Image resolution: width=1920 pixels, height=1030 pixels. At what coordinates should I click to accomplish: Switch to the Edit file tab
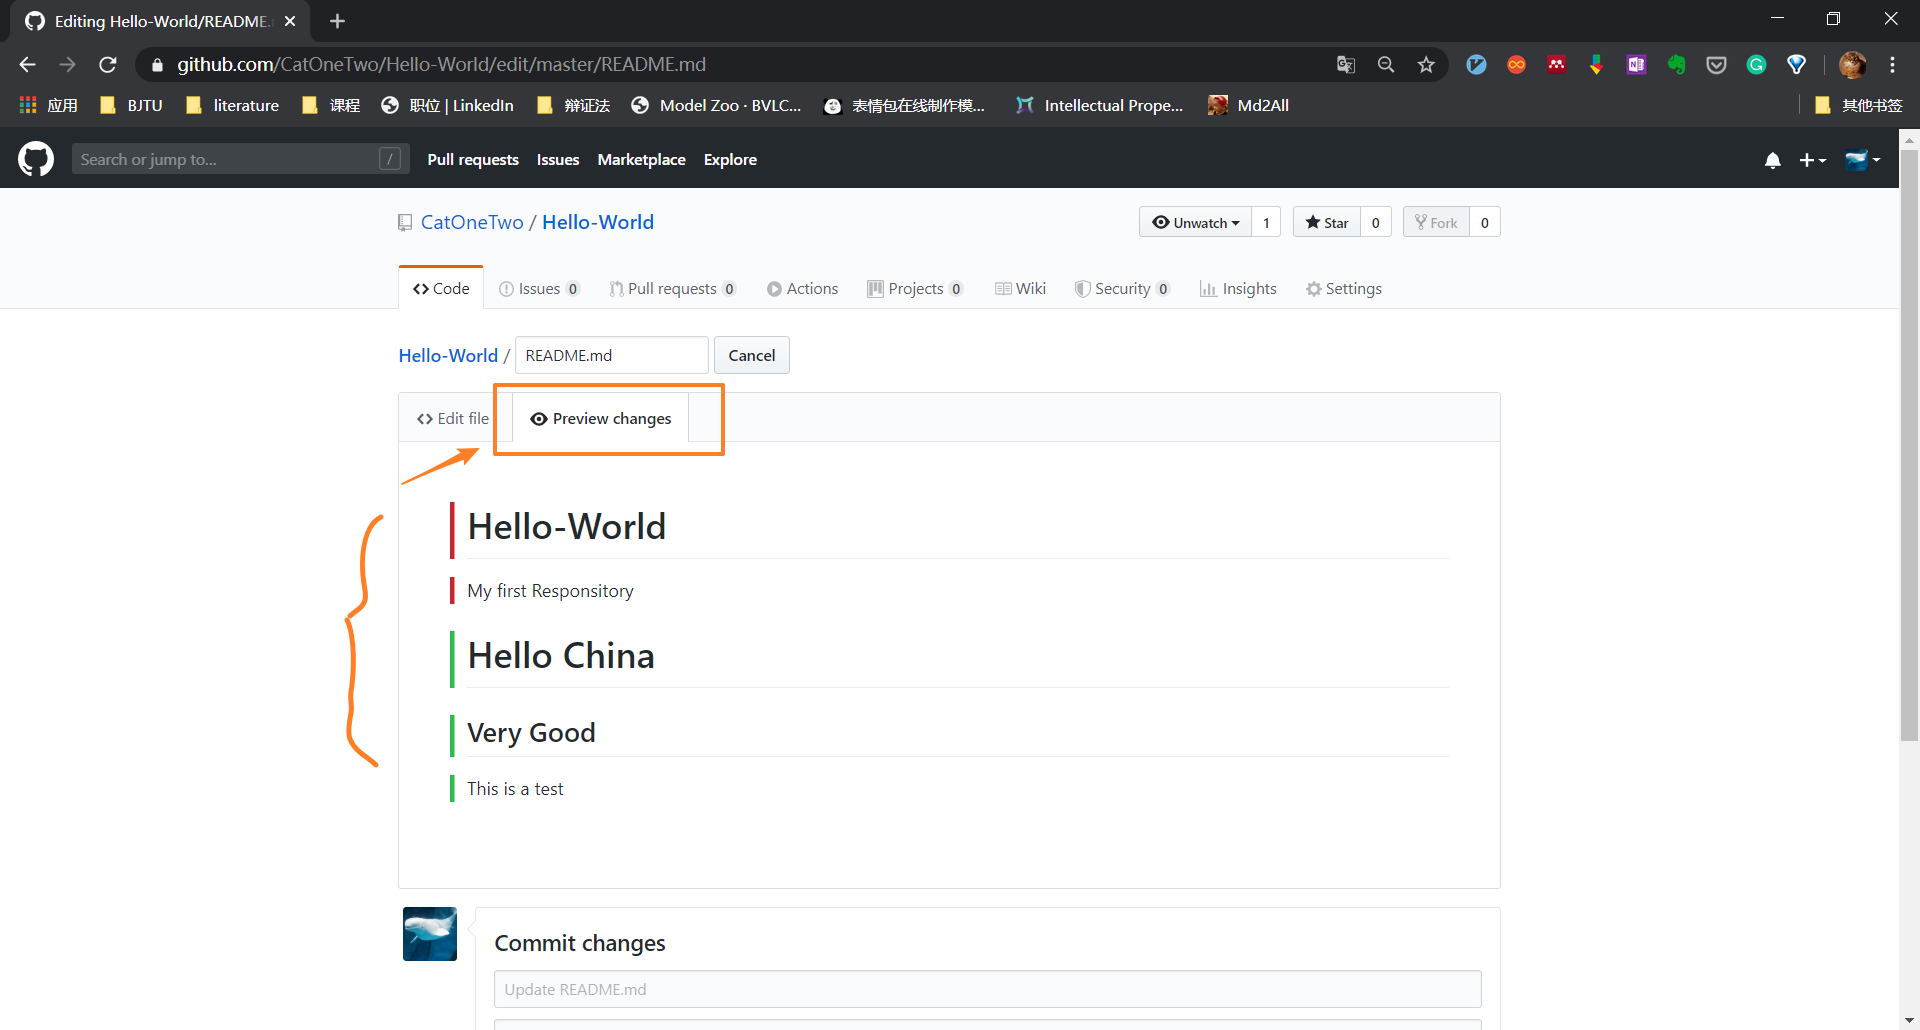coord(453,418)
